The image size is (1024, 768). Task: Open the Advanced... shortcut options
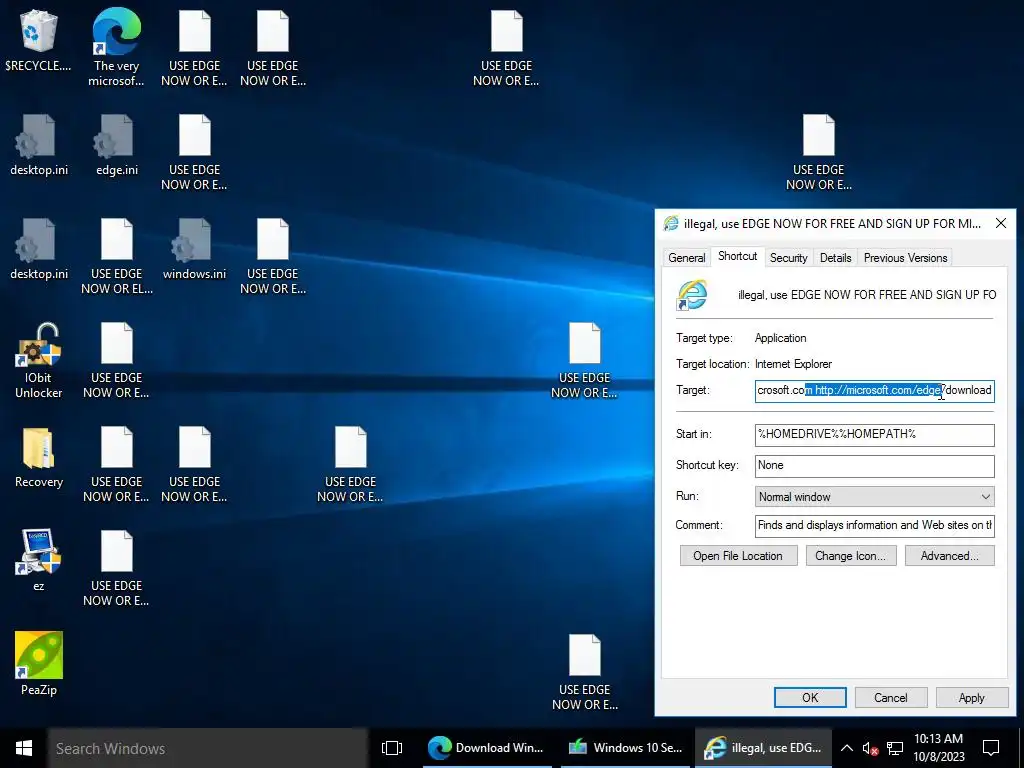[x=950, y=556]
